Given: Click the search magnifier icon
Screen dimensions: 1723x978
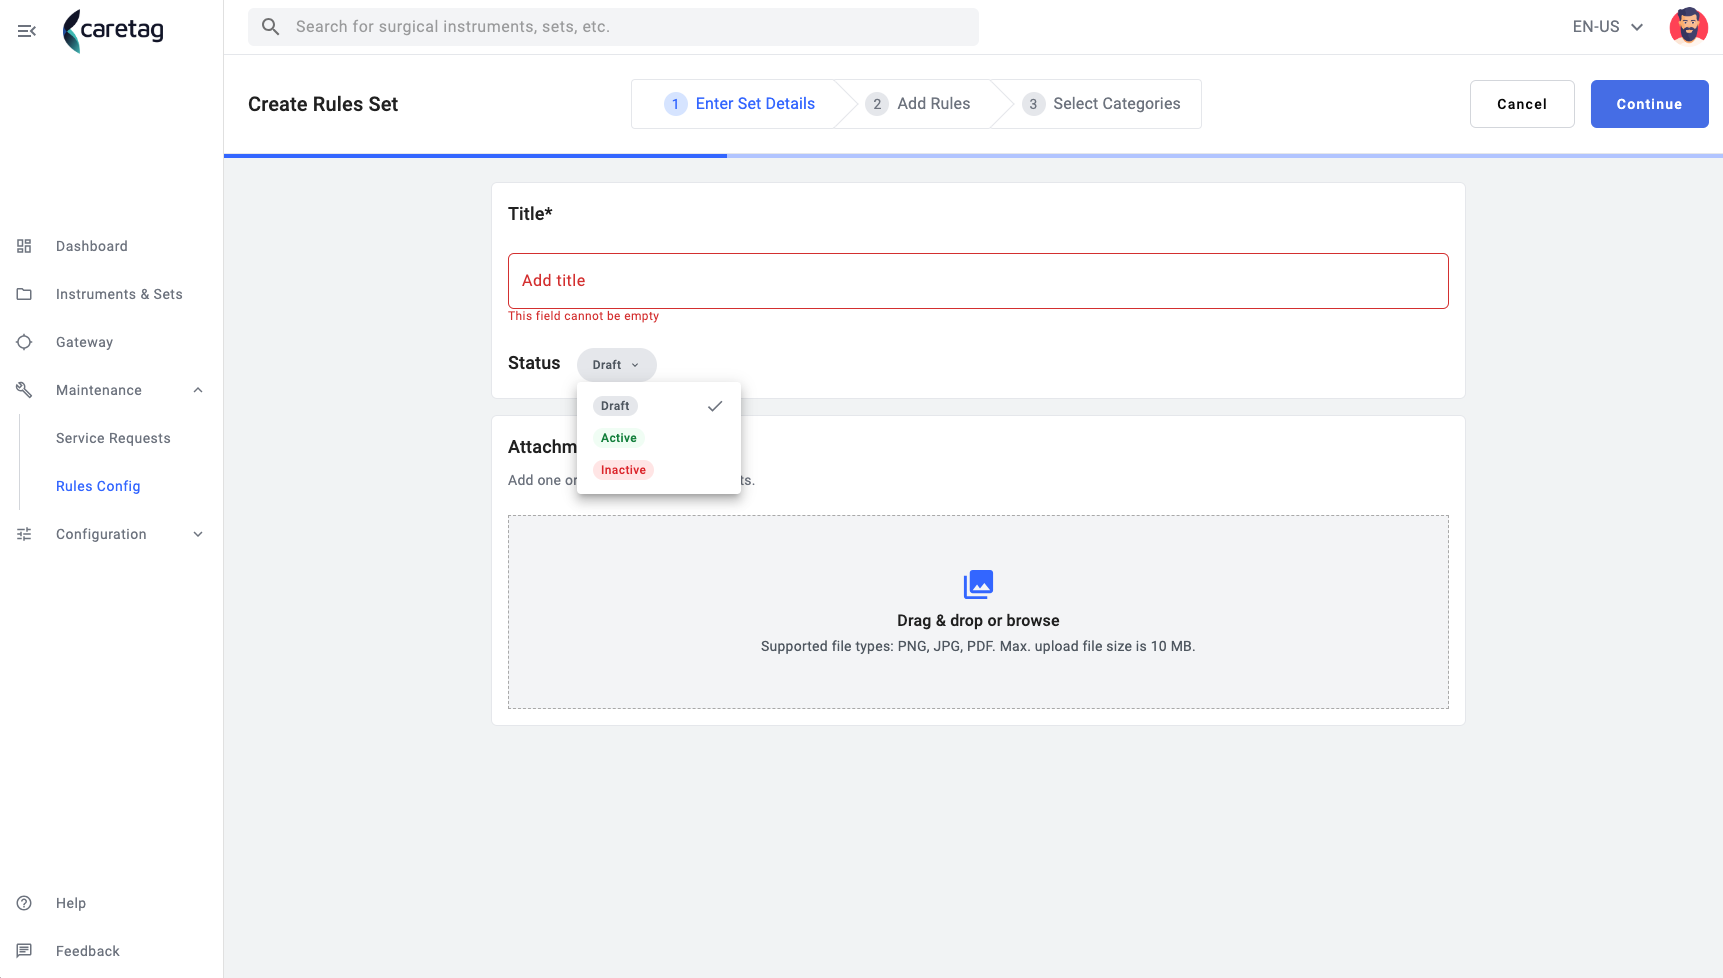Looking at the screenshot, I should [x=270, y=27].
